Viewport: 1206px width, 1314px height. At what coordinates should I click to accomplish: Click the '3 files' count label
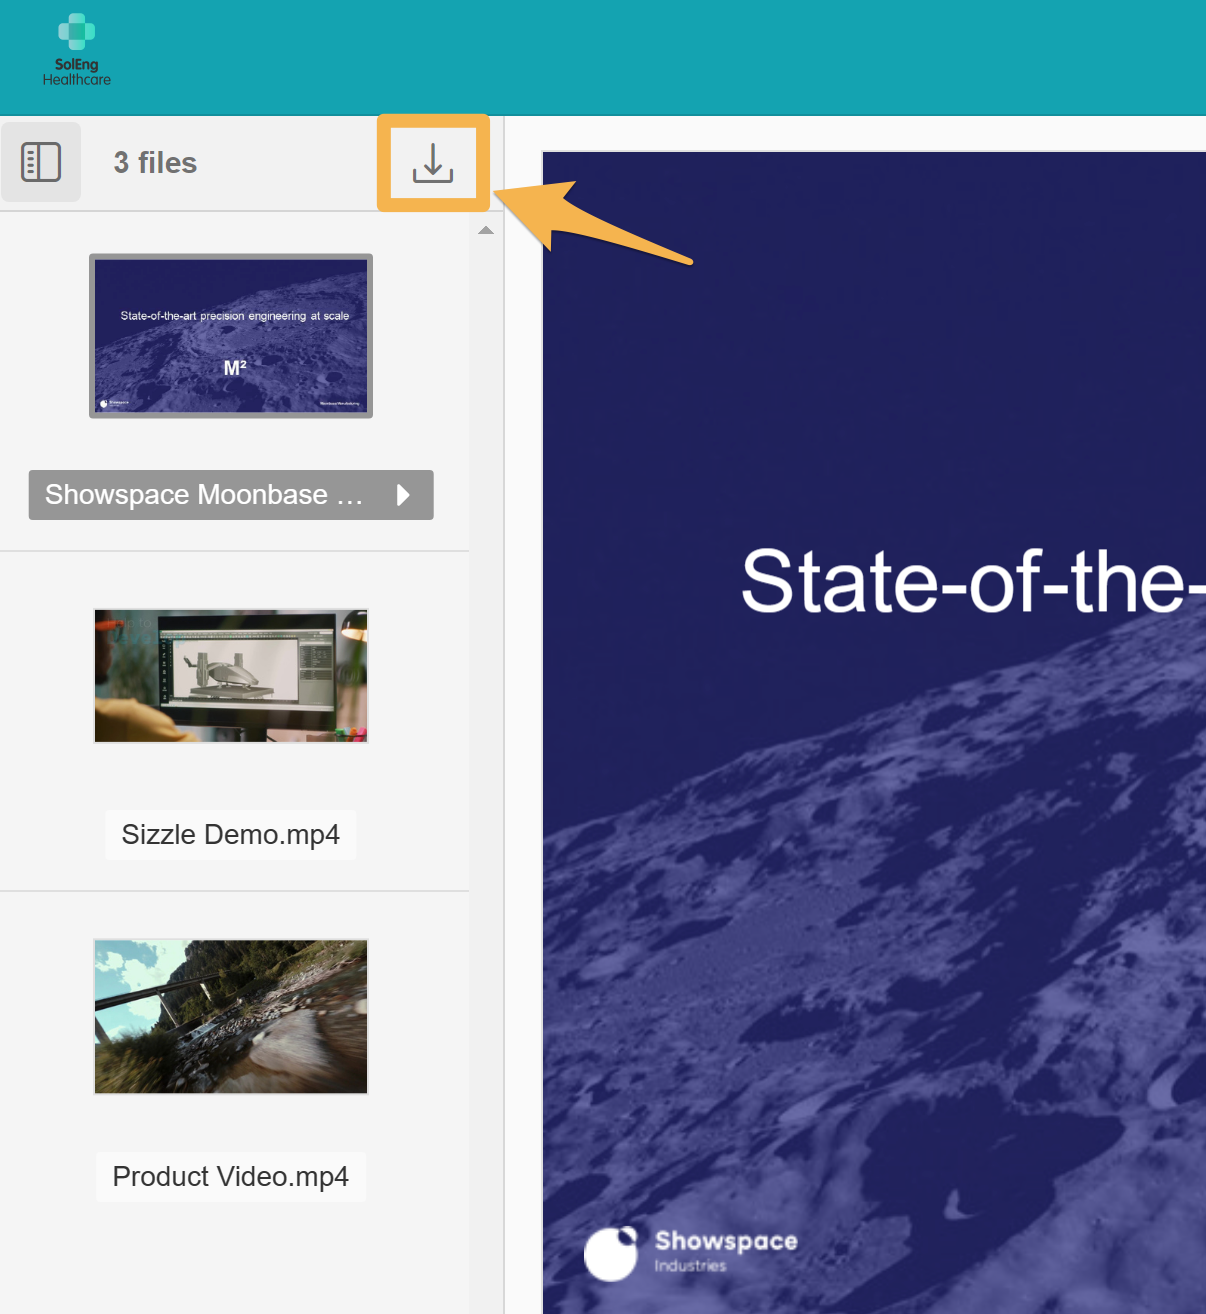pos(155,163)
